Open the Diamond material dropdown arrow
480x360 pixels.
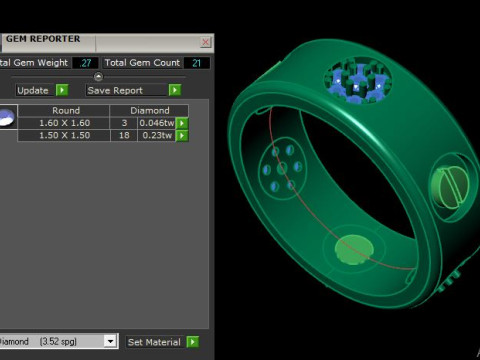[110, 341]
